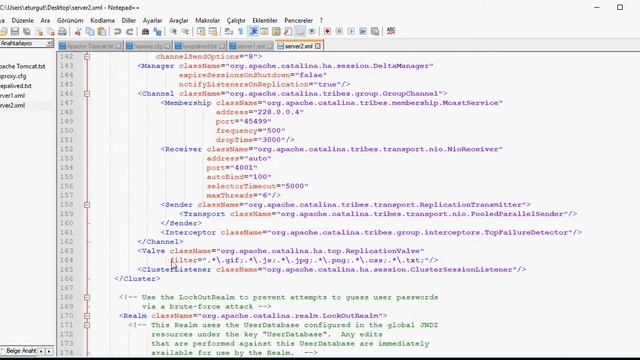Click the Zoom Out icon
This screenshot has height=360, width=640.
(x=185, y=31)
